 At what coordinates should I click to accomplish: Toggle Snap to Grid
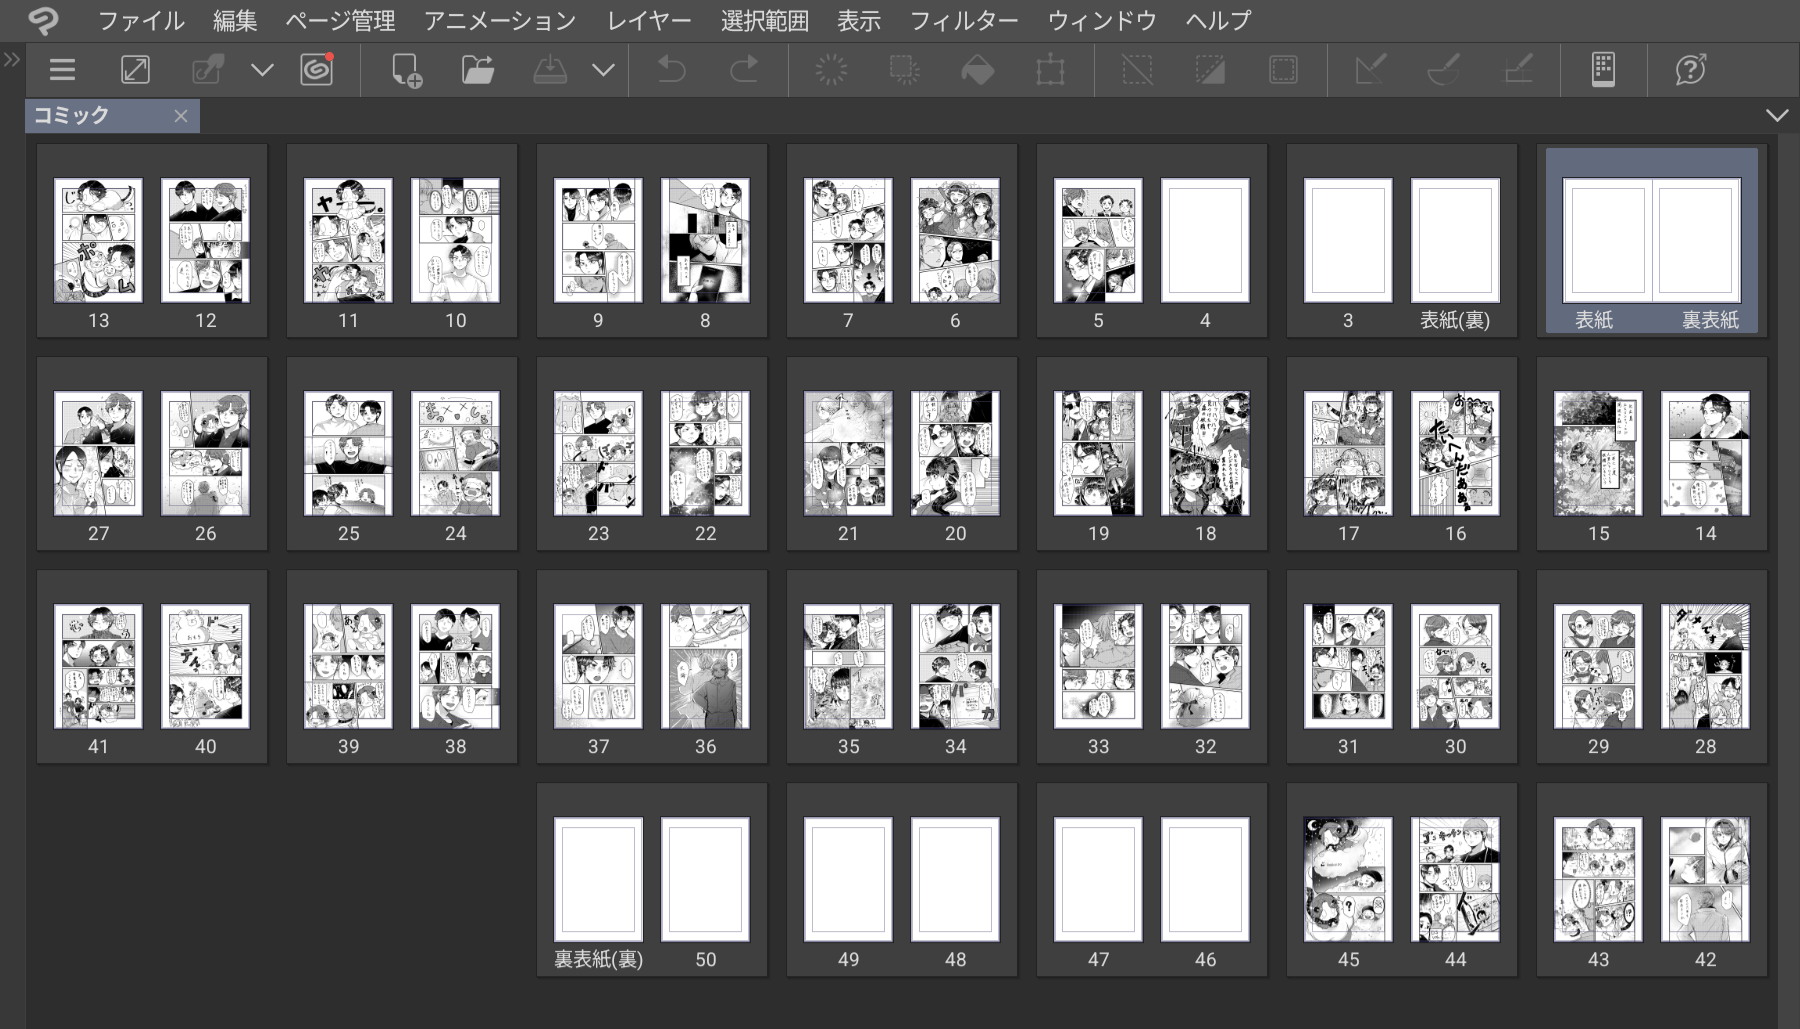(1518, 70)
